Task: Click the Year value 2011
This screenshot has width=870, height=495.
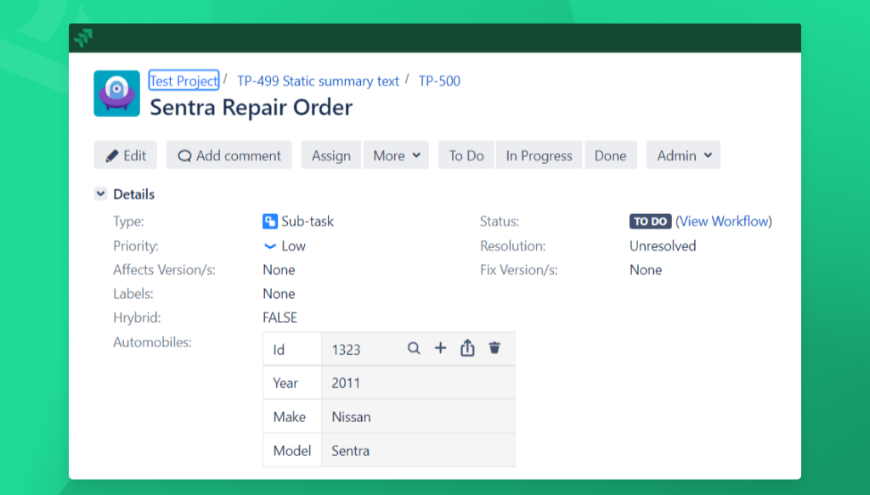Action: click(x=346, y=383)
